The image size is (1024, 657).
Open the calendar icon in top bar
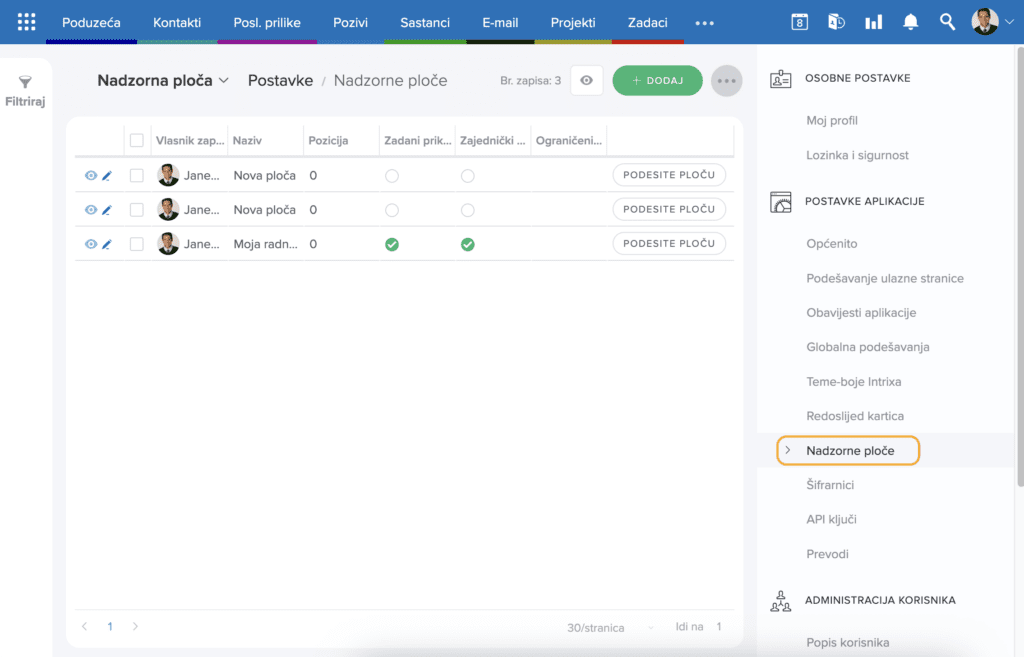tap(799, 22)
